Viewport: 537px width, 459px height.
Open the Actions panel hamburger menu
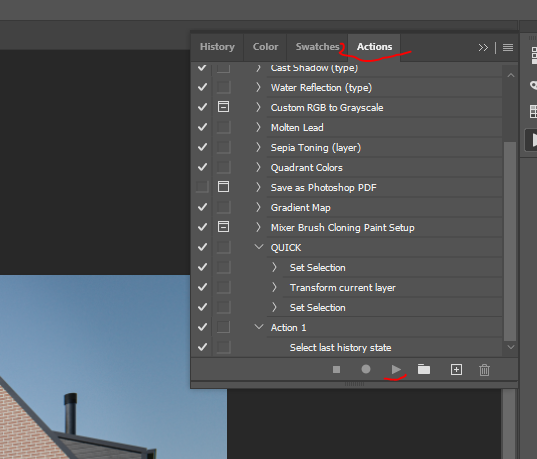click(508, 47)
